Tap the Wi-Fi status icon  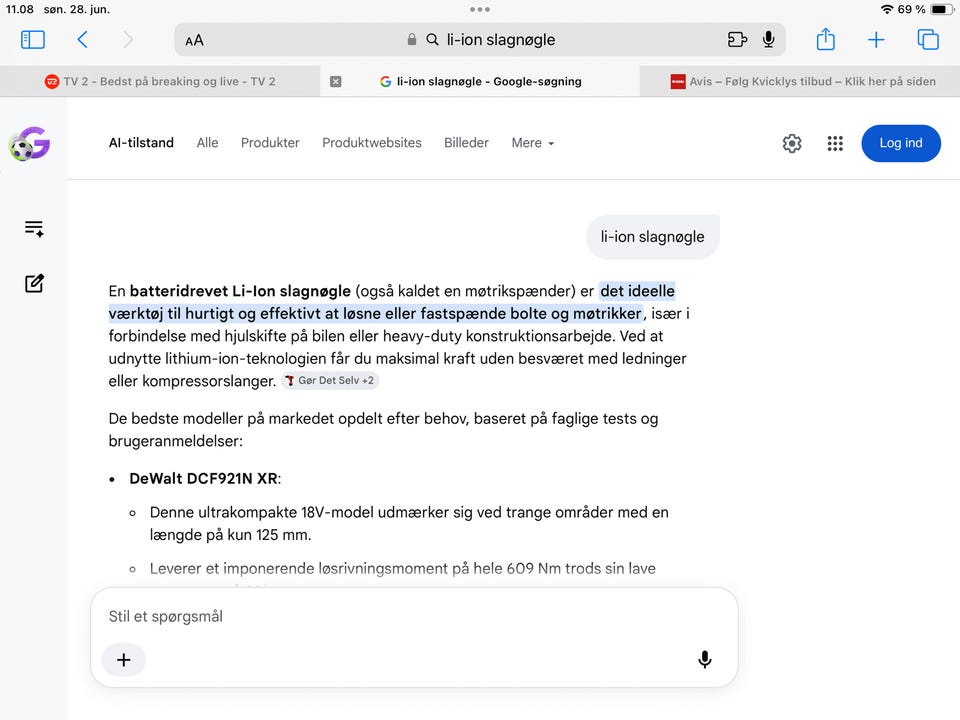pos(887,9)
